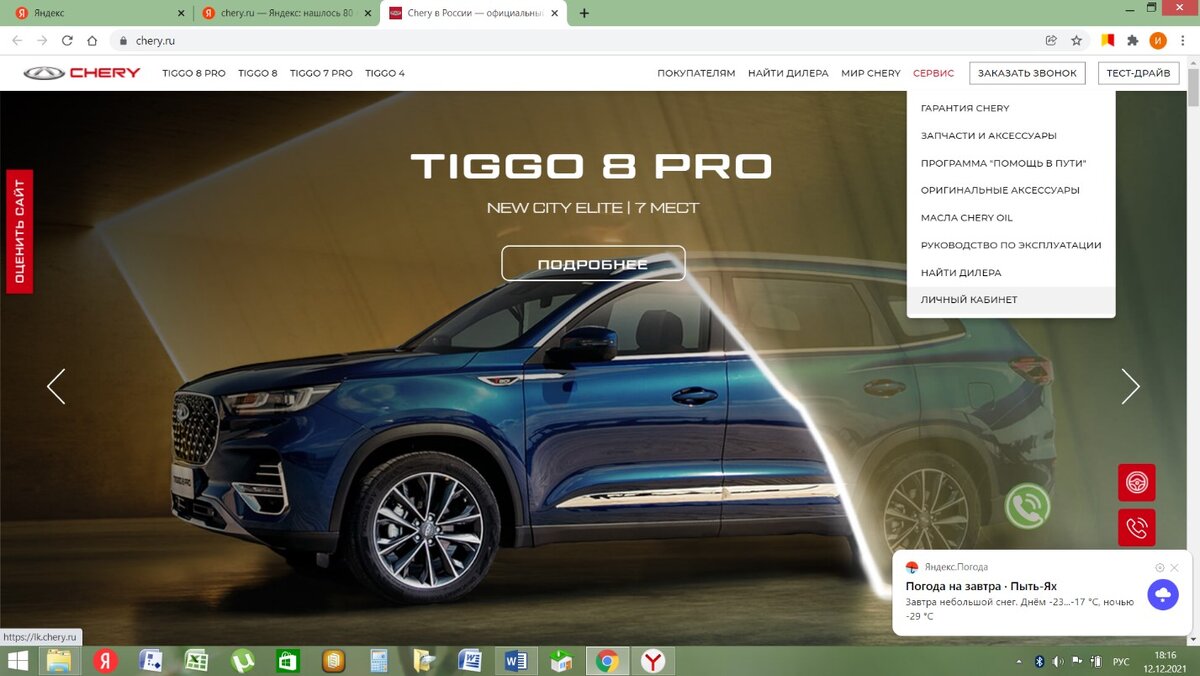
Task: Switch to Word blue icon on taskbar
Action: 516,660
